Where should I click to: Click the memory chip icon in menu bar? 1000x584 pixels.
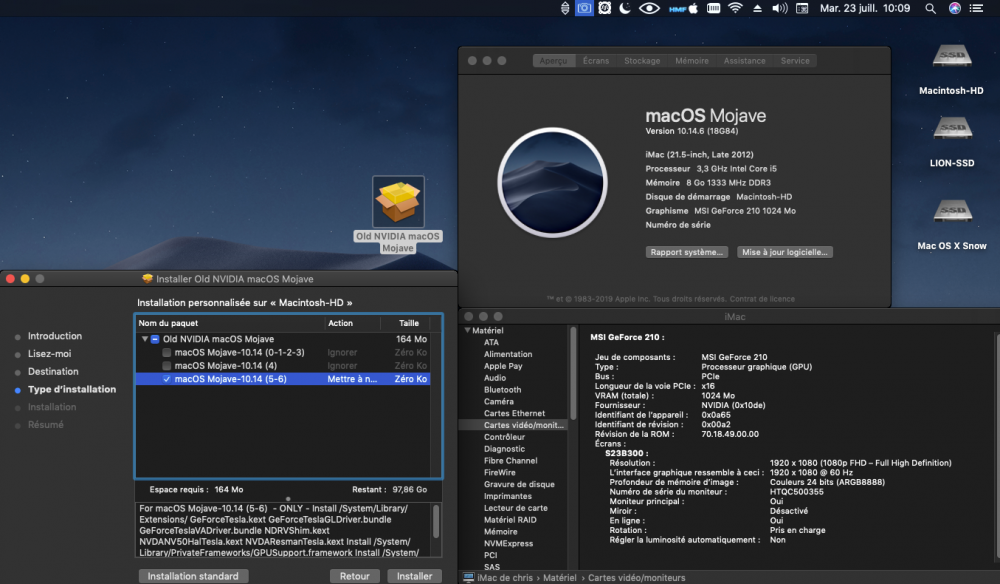point(714,8)
